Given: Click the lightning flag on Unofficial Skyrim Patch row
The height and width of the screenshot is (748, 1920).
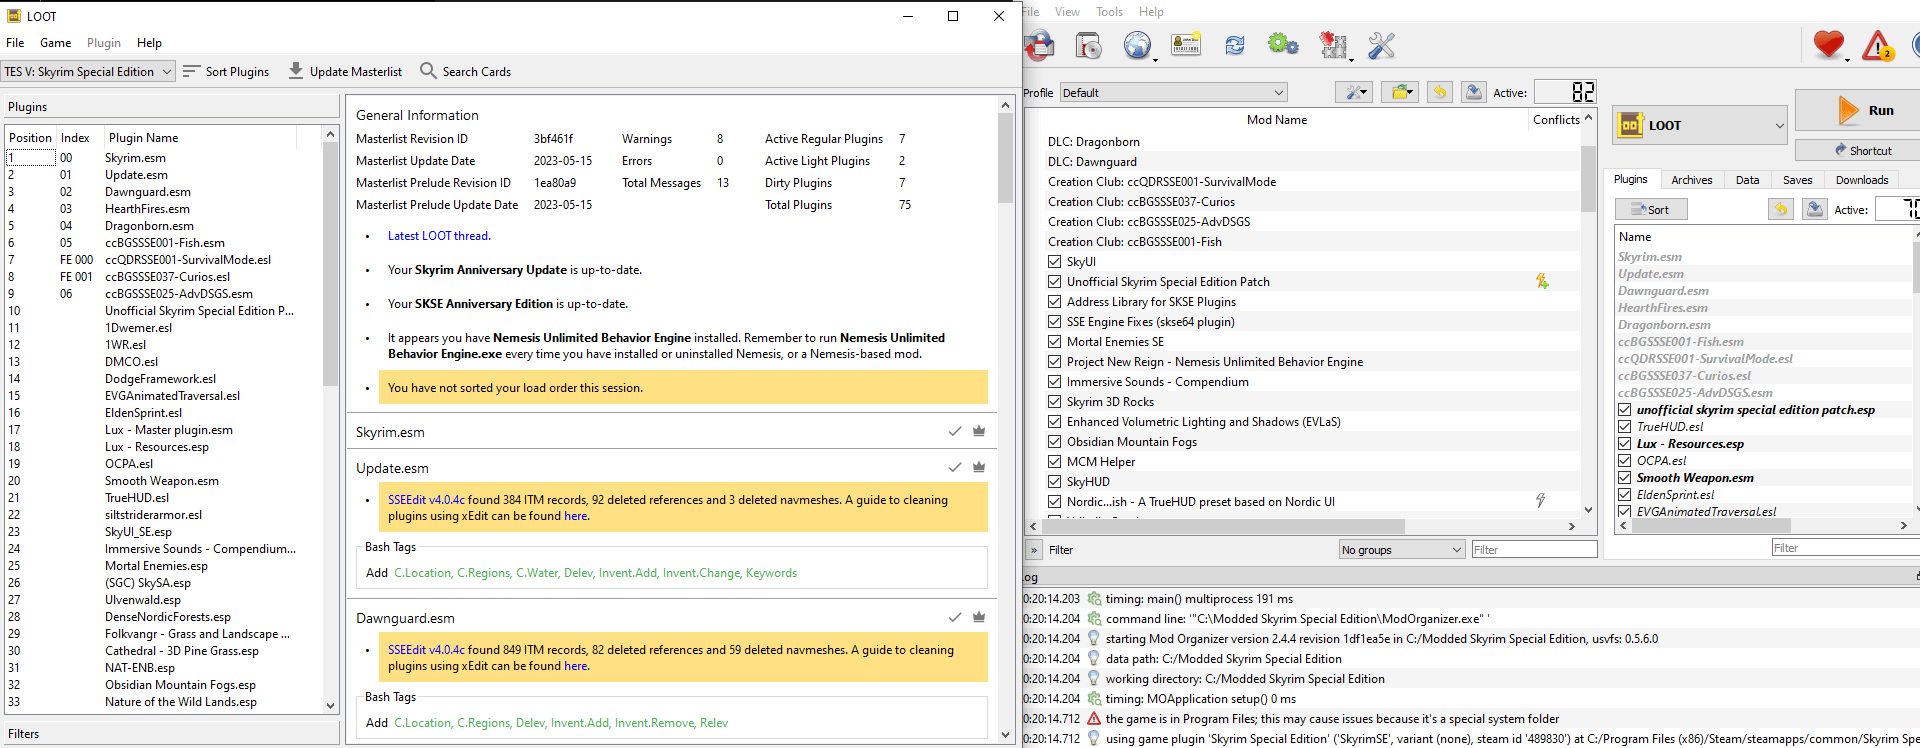Looking at the screenshot, I should (x=1542, y=282).
